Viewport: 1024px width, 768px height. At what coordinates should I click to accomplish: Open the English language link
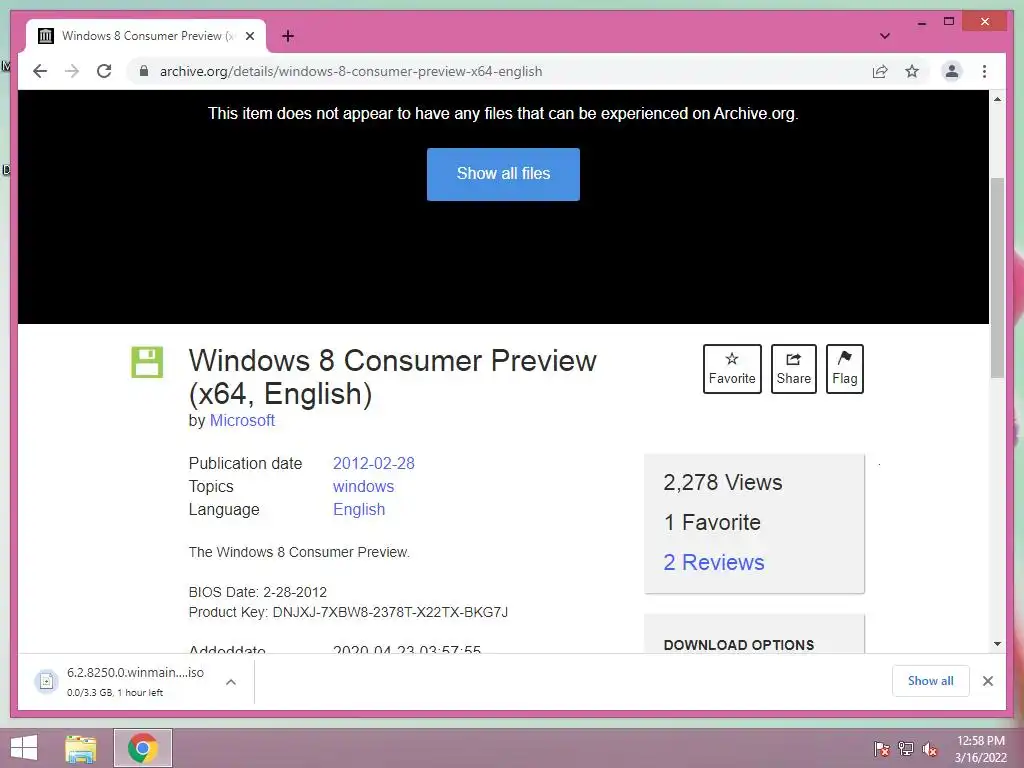click(x=359, y=509)
